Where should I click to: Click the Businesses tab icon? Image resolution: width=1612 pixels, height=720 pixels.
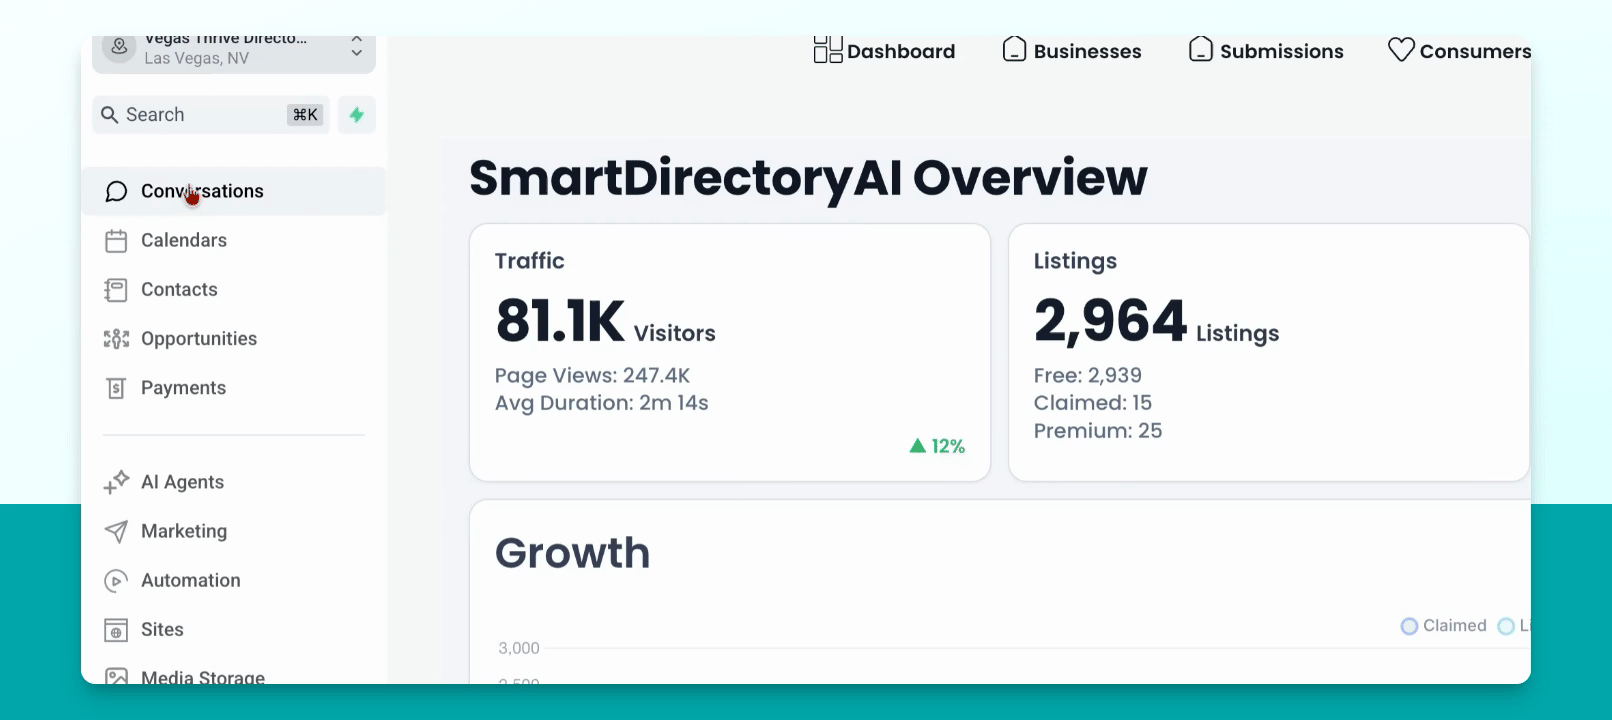pos(1015,49)
